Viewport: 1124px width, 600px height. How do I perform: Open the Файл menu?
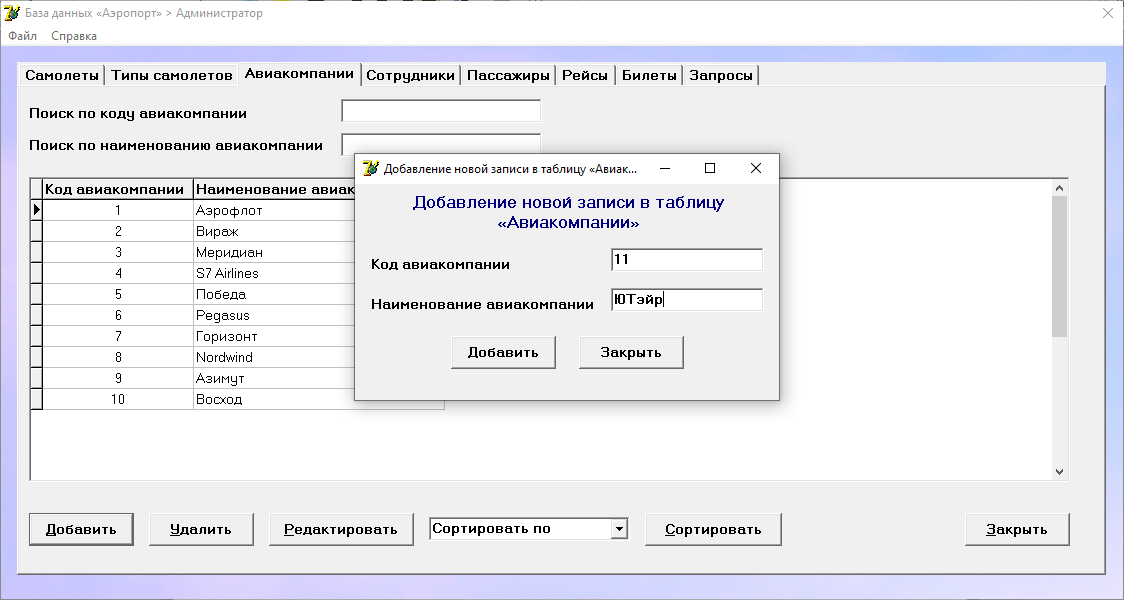click(22, 36)
